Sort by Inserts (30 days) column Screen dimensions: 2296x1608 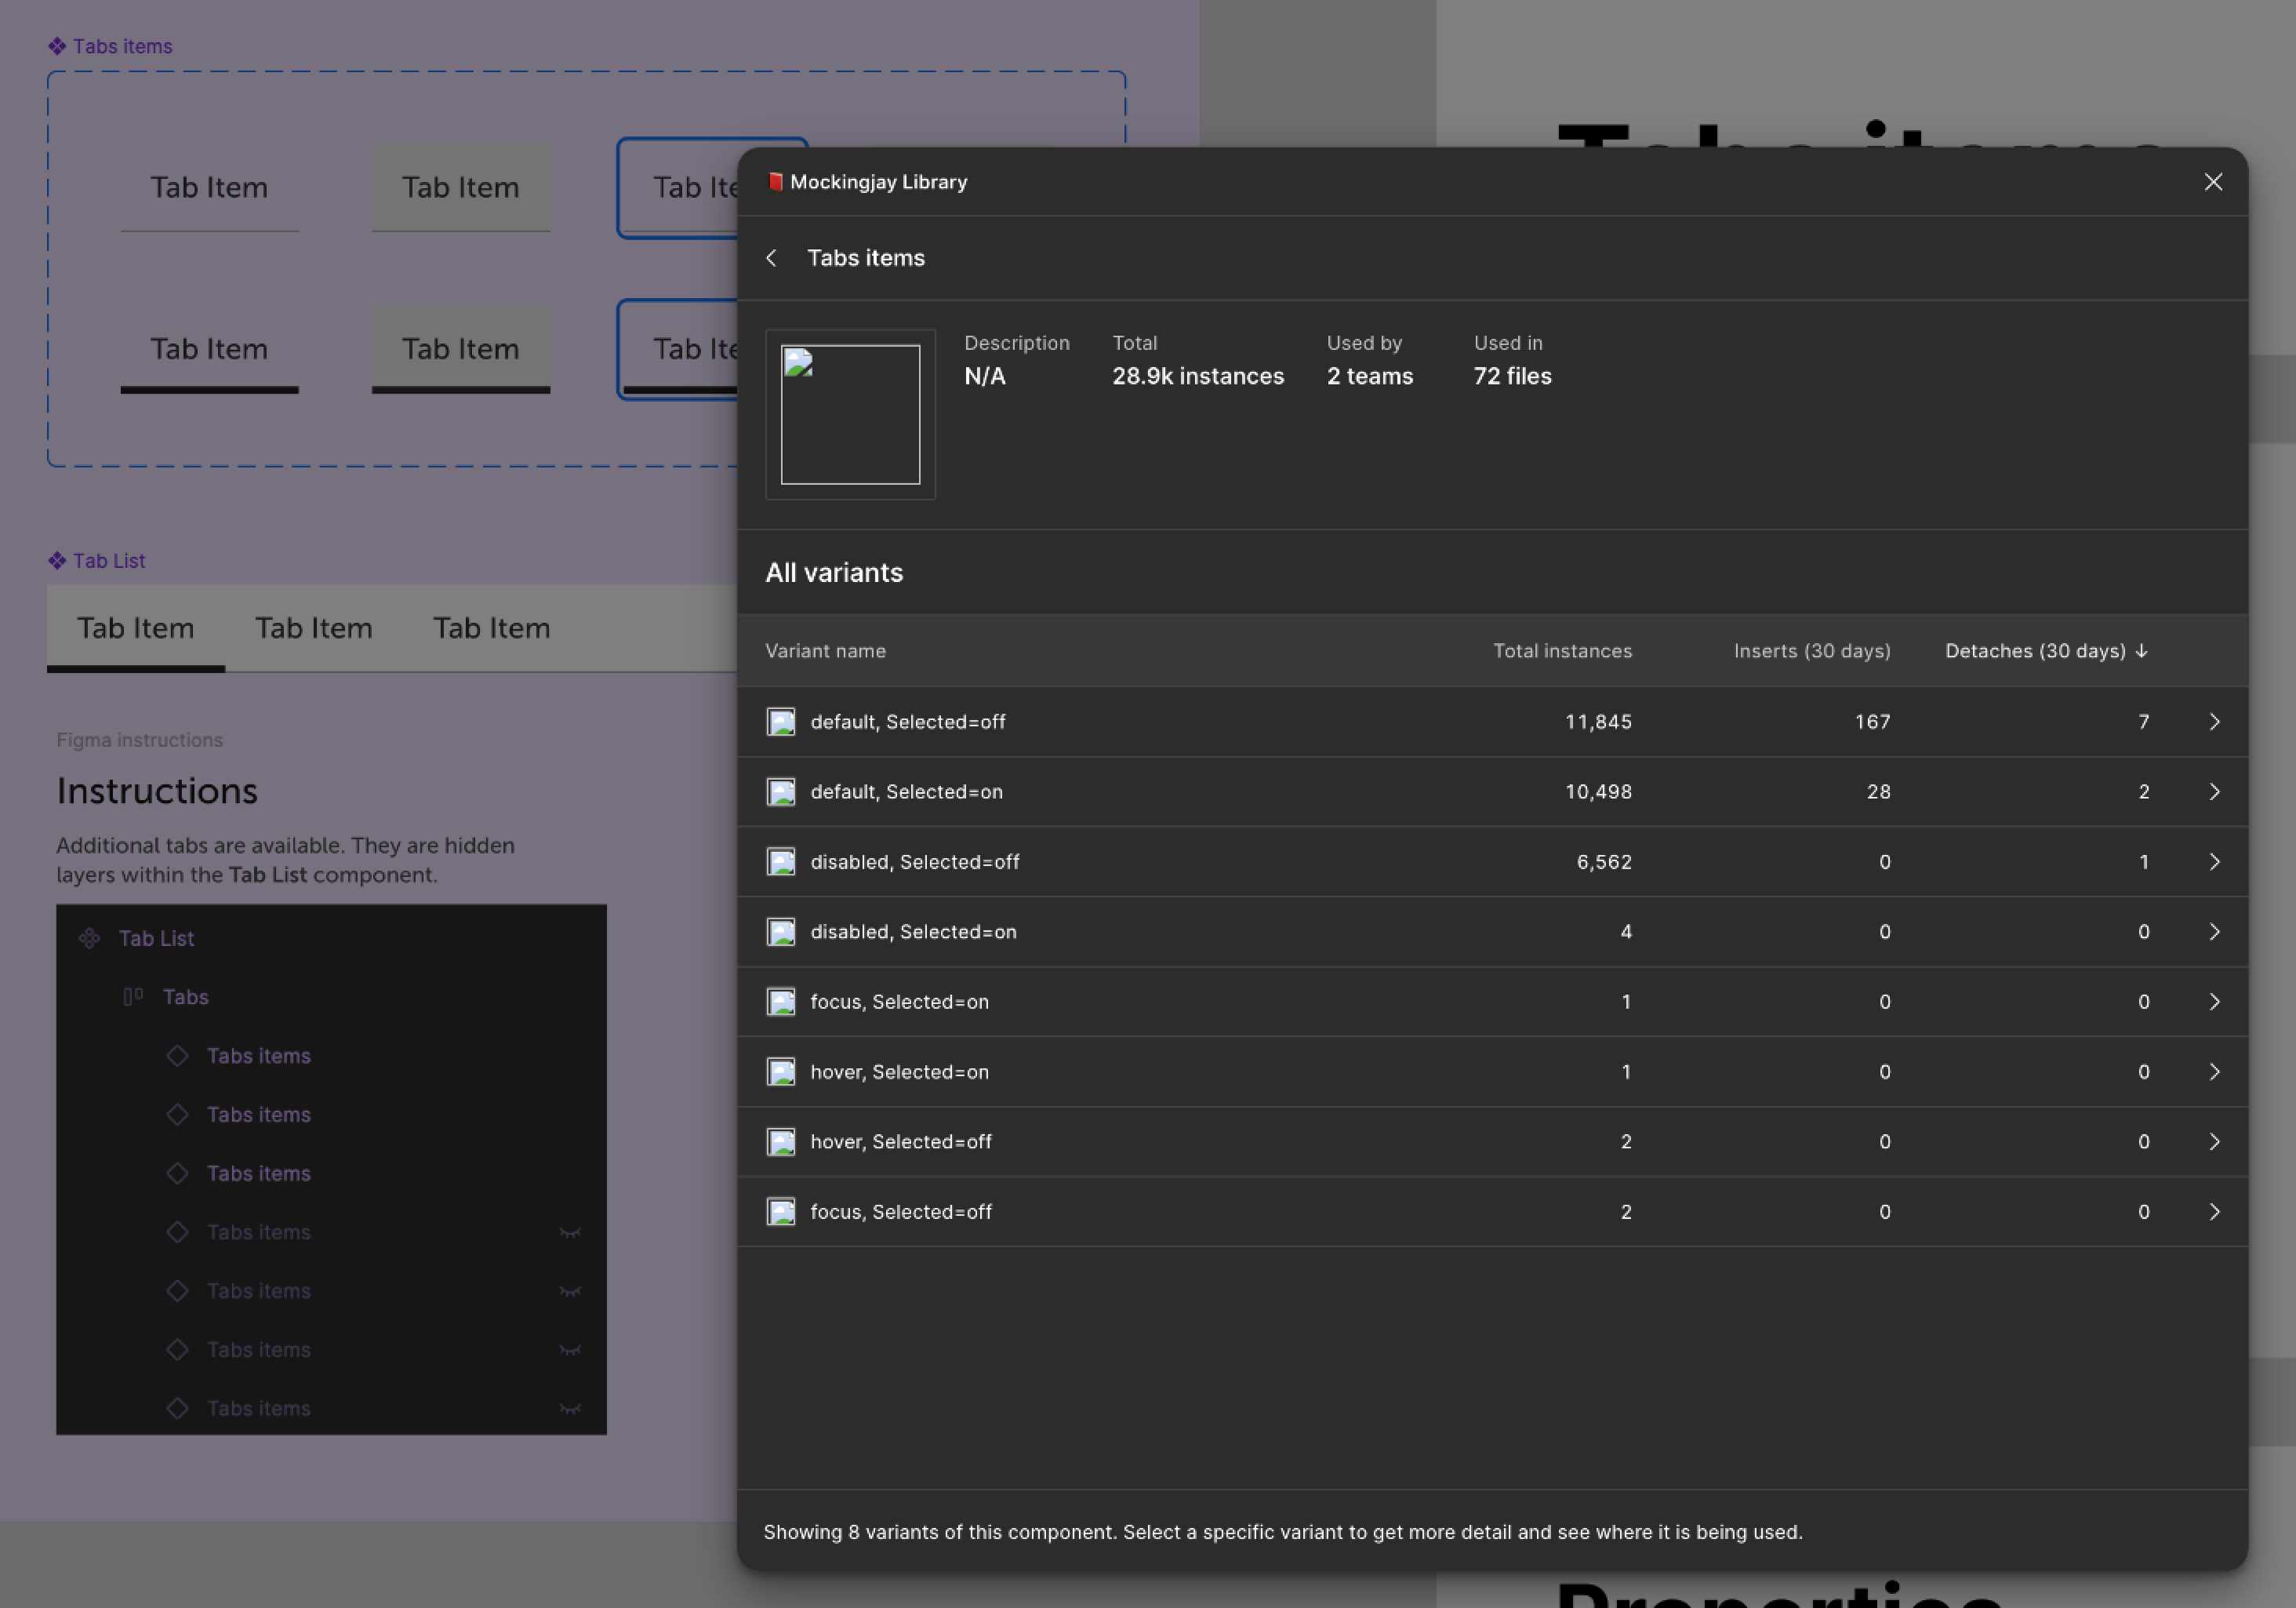[1811, 651]
